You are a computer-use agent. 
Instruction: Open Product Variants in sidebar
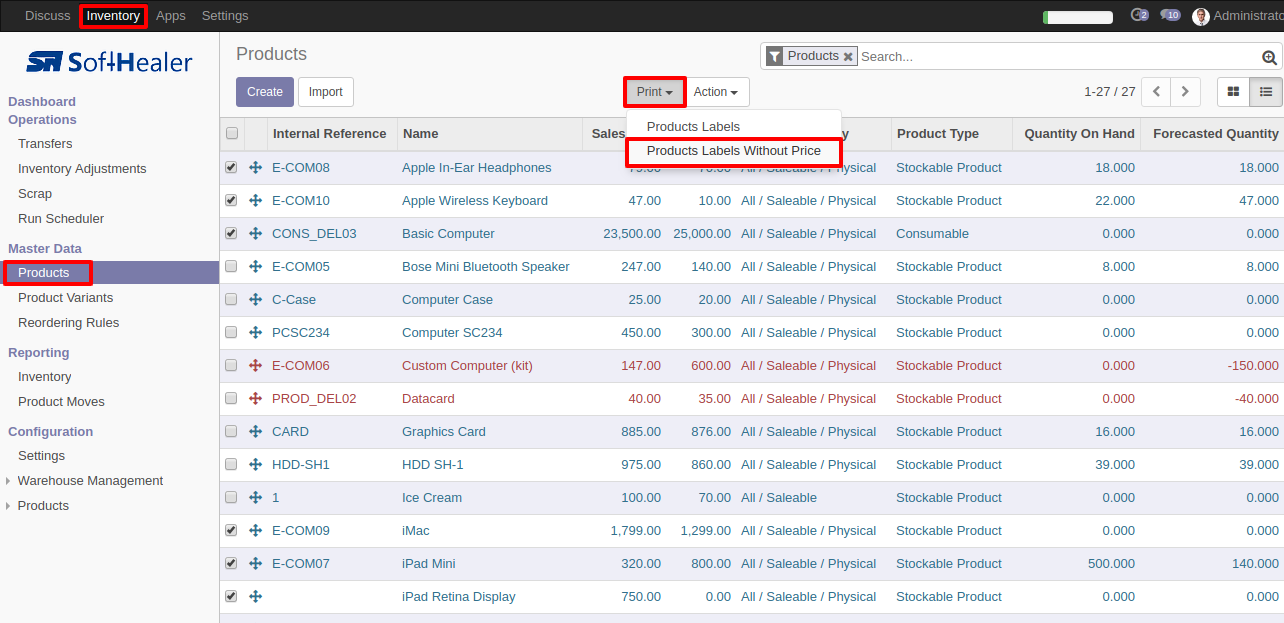pos(65,298)
